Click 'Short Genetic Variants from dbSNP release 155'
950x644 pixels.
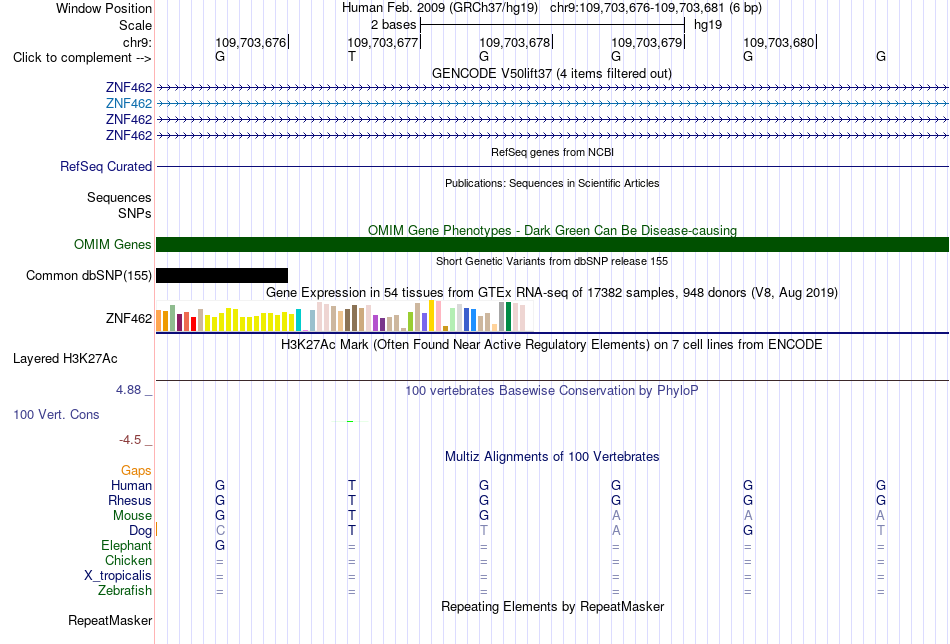pos(552,261)
